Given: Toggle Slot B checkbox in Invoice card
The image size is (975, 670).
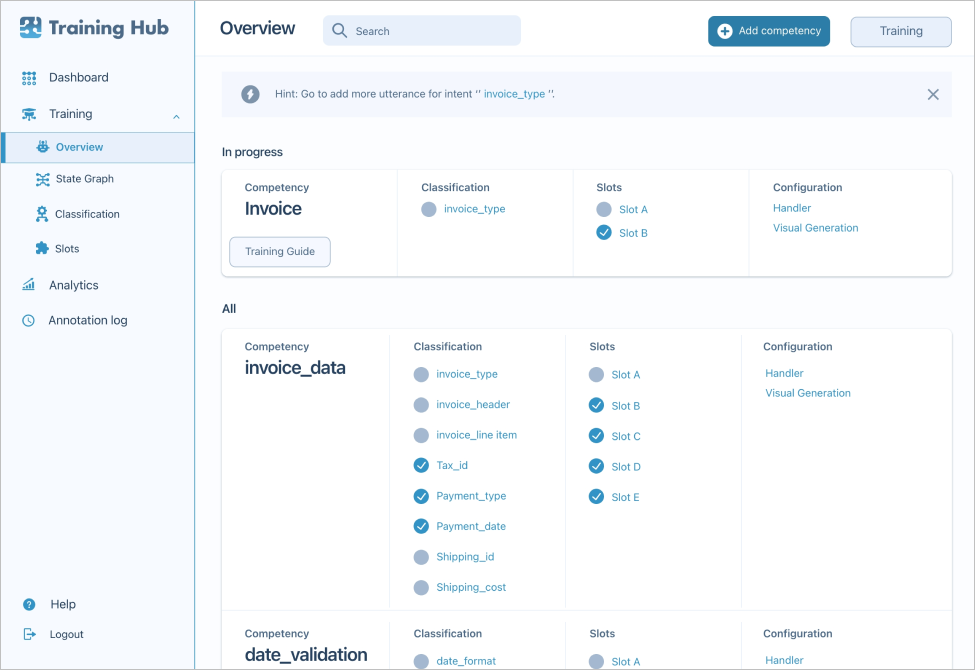Looking at the screenshot, I should pos(604,233).
